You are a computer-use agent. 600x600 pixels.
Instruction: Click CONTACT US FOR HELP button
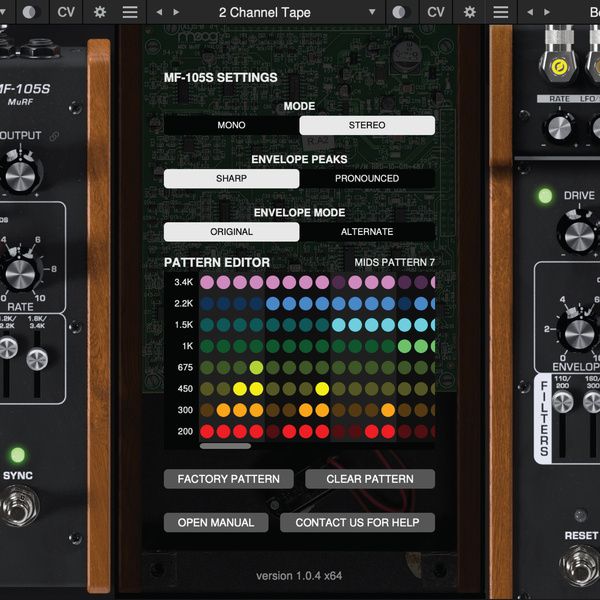357,523
